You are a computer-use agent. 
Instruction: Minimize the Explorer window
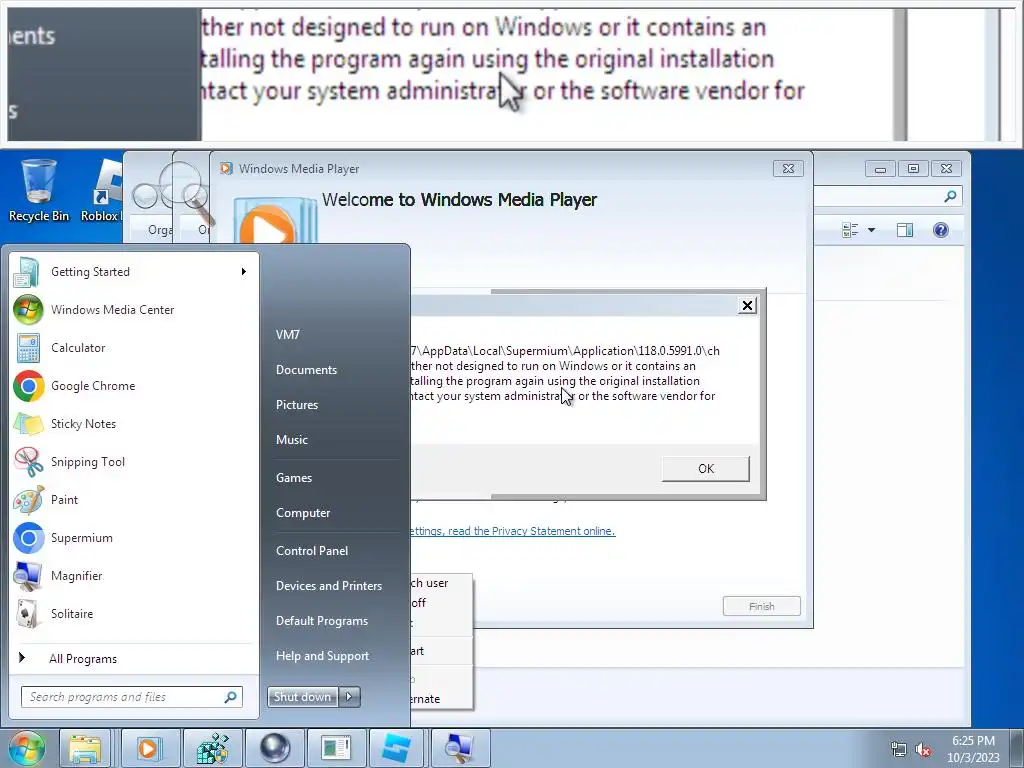(880, 169)
